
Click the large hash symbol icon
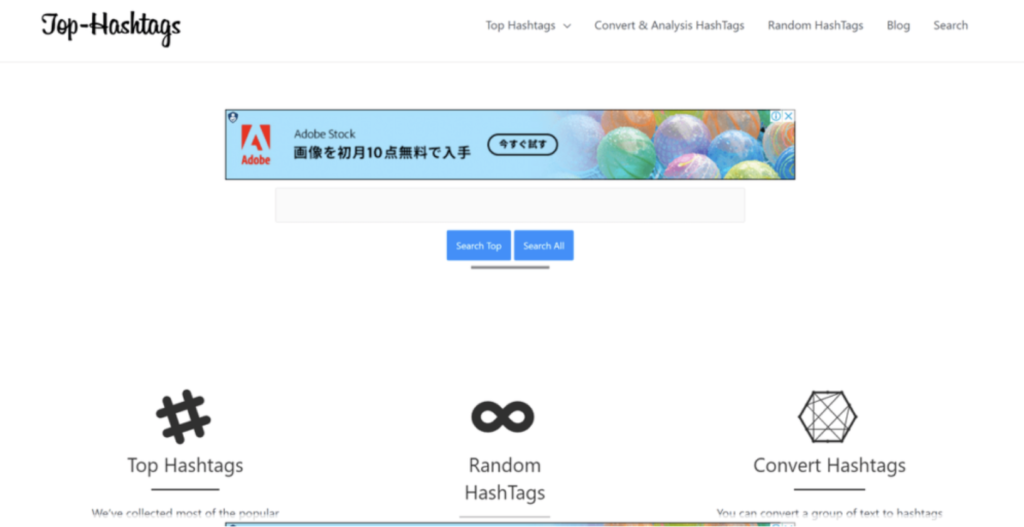click(x=183, y=416)
